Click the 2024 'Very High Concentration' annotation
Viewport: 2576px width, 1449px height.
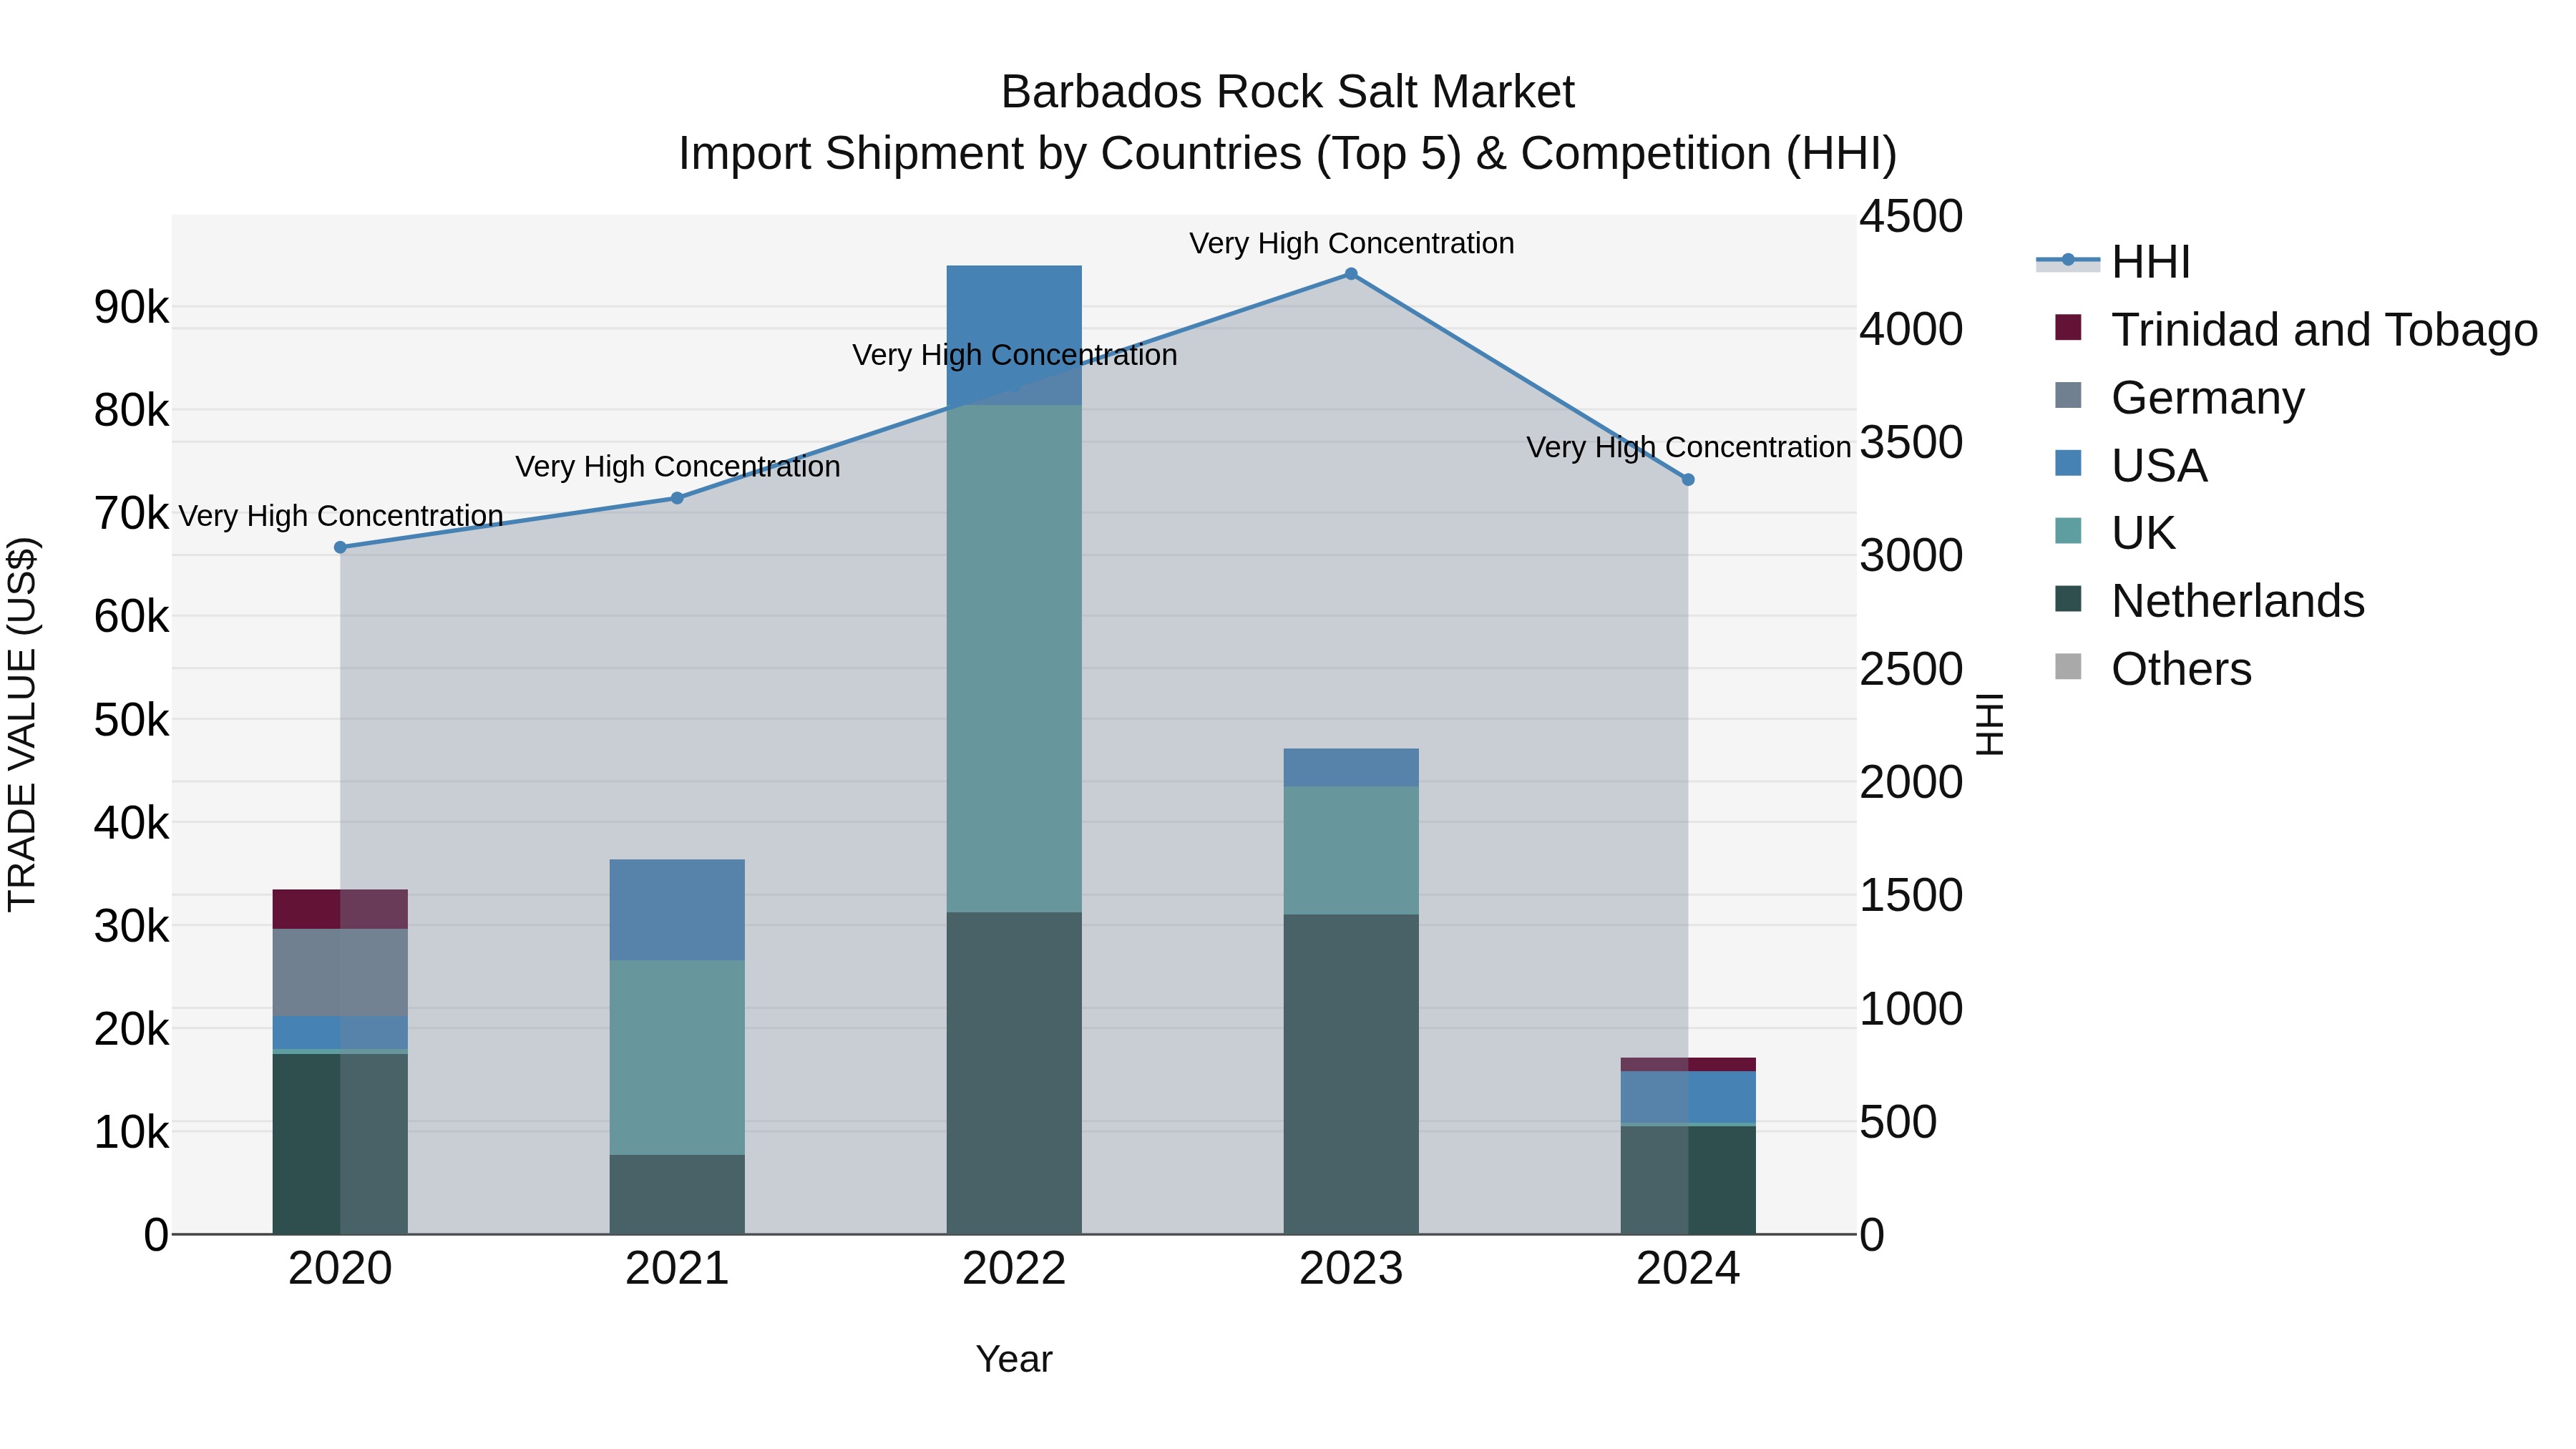(x=1688, y=447)
